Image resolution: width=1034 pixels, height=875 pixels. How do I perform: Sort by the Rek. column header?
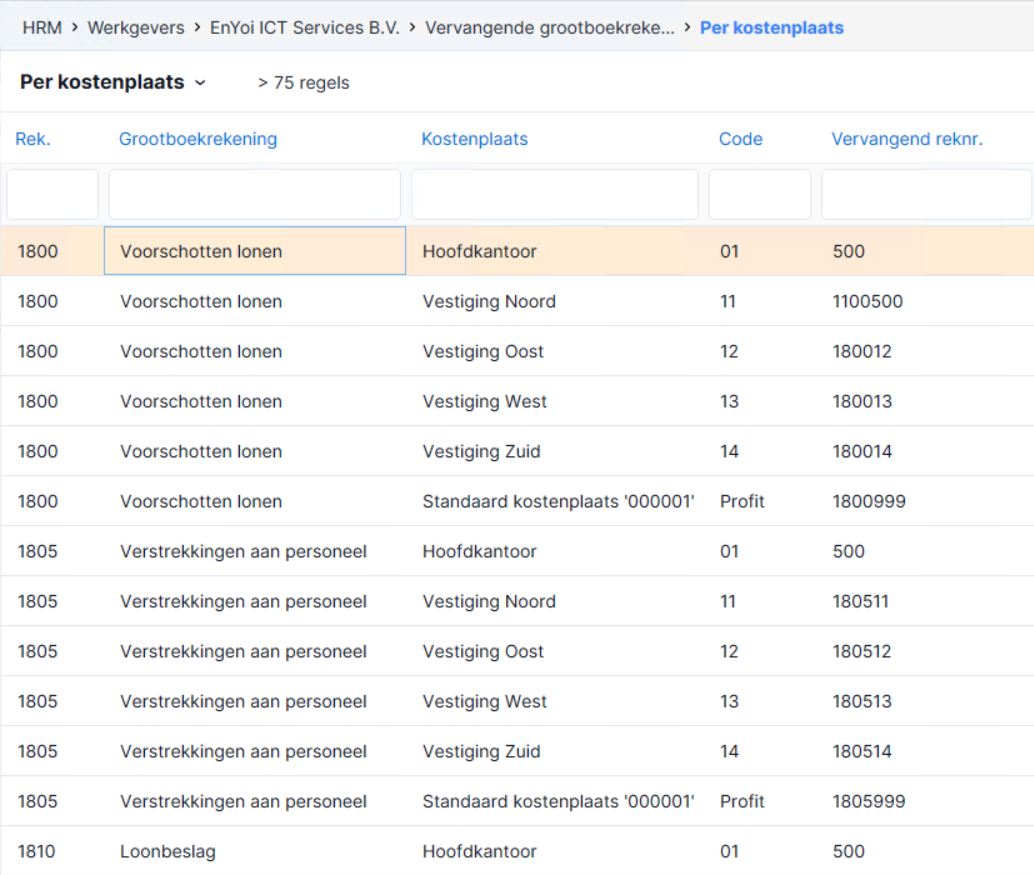click(33, 139)
